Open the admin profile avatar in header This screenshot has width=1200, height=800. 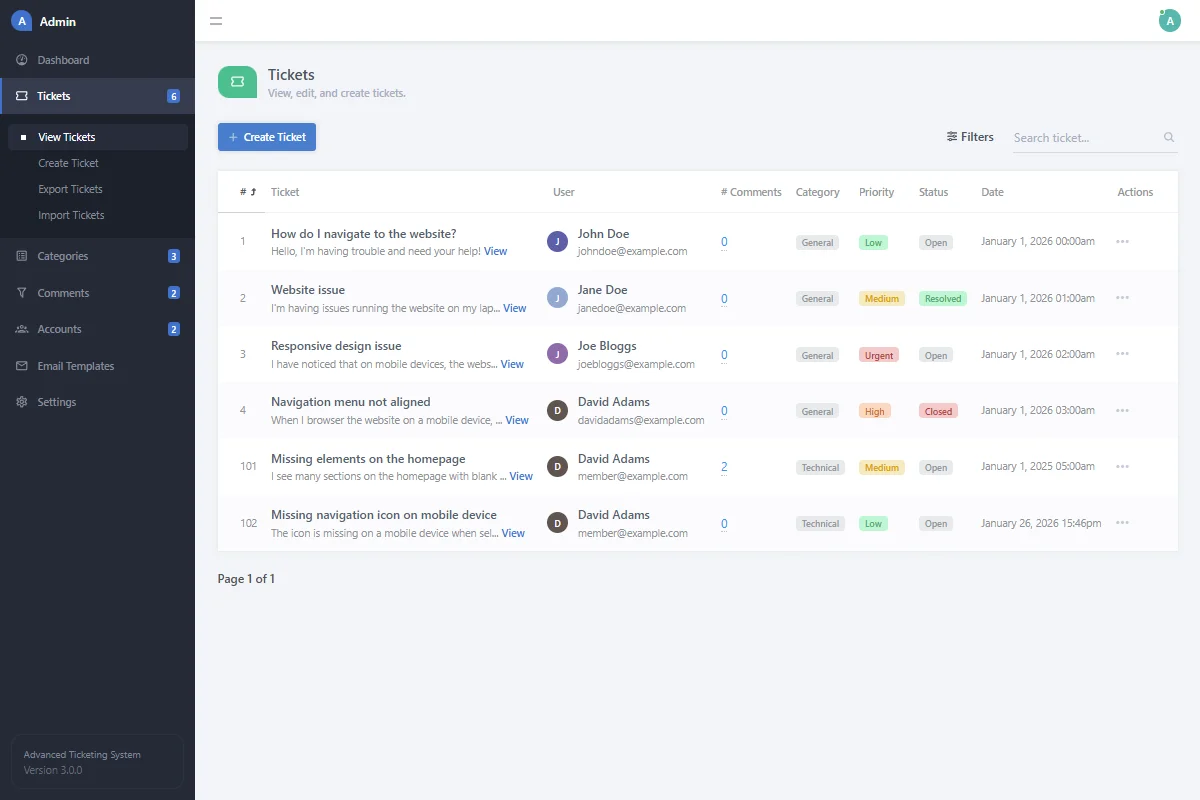pos(1169,21)
